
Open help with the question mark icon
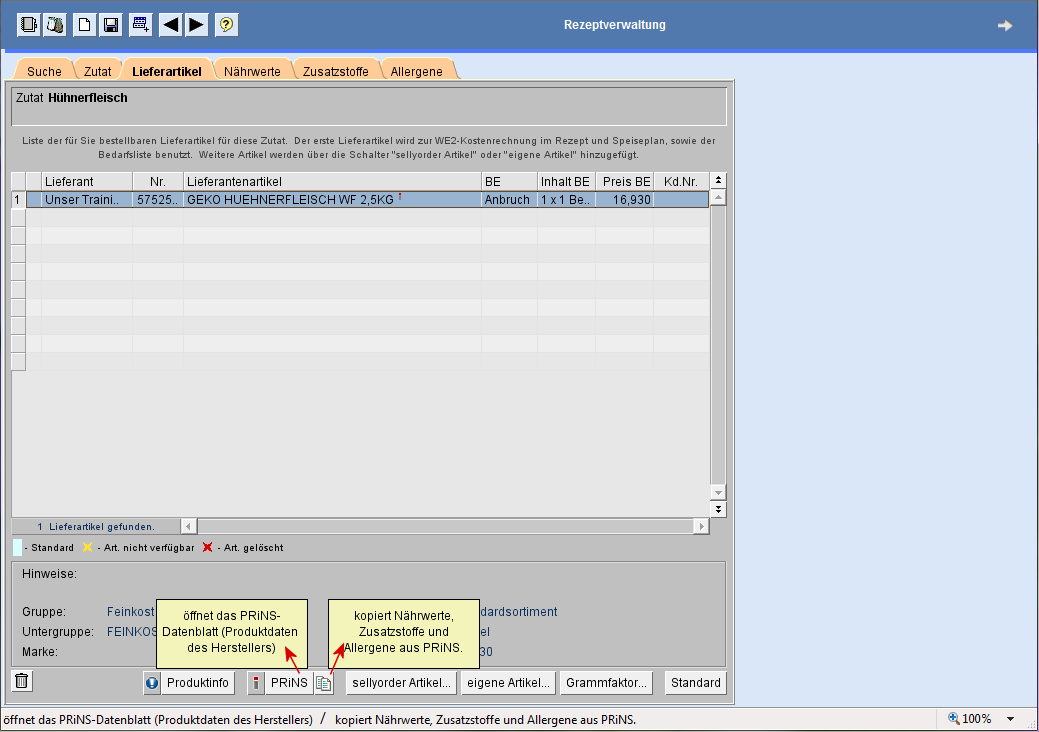(227, 25)
